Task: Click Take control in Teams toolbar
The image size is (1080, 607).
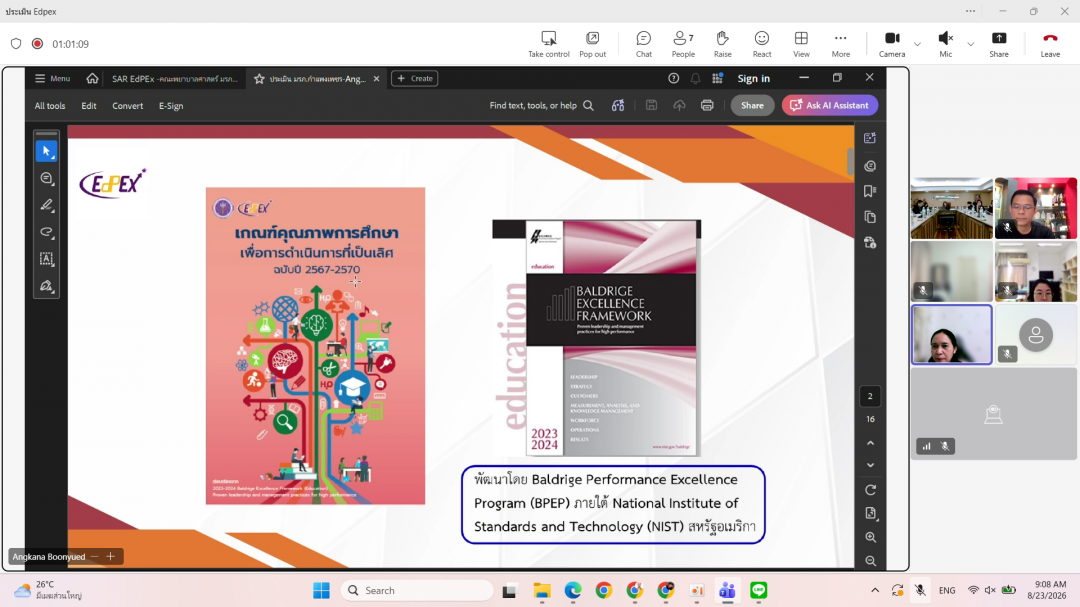Action: click(x=548, y=44)
